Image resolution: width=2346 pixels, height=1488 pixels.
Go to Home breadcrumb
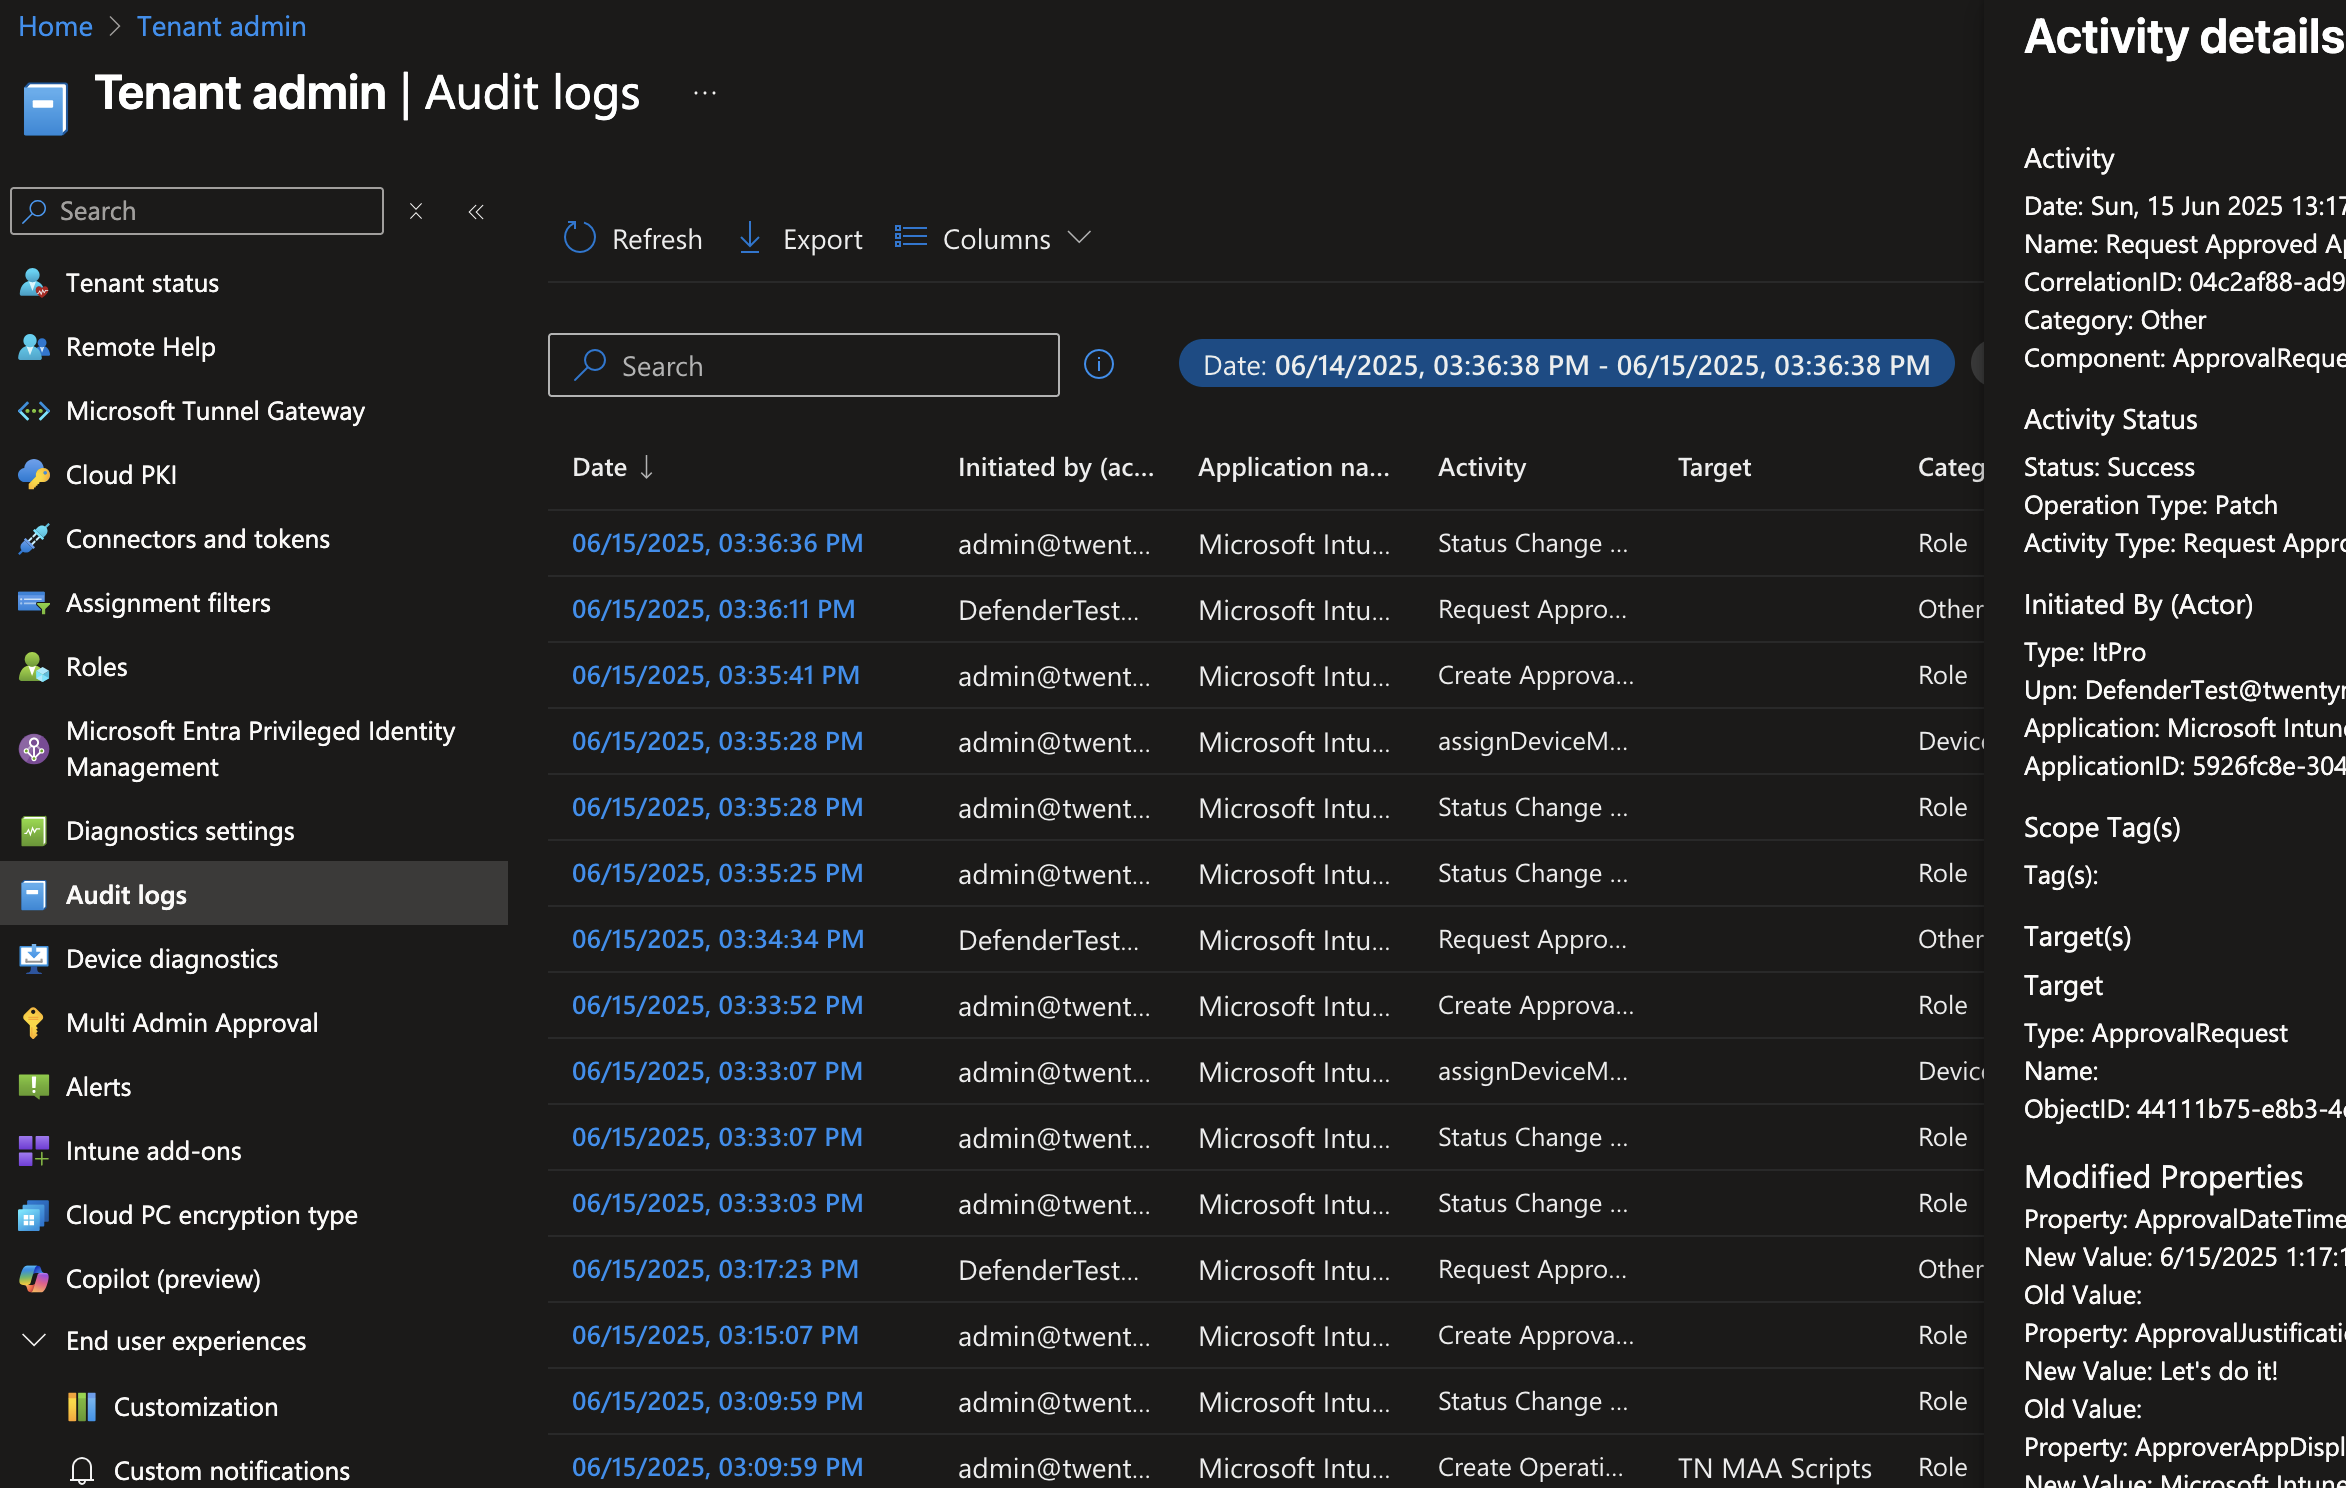point(55,27)
